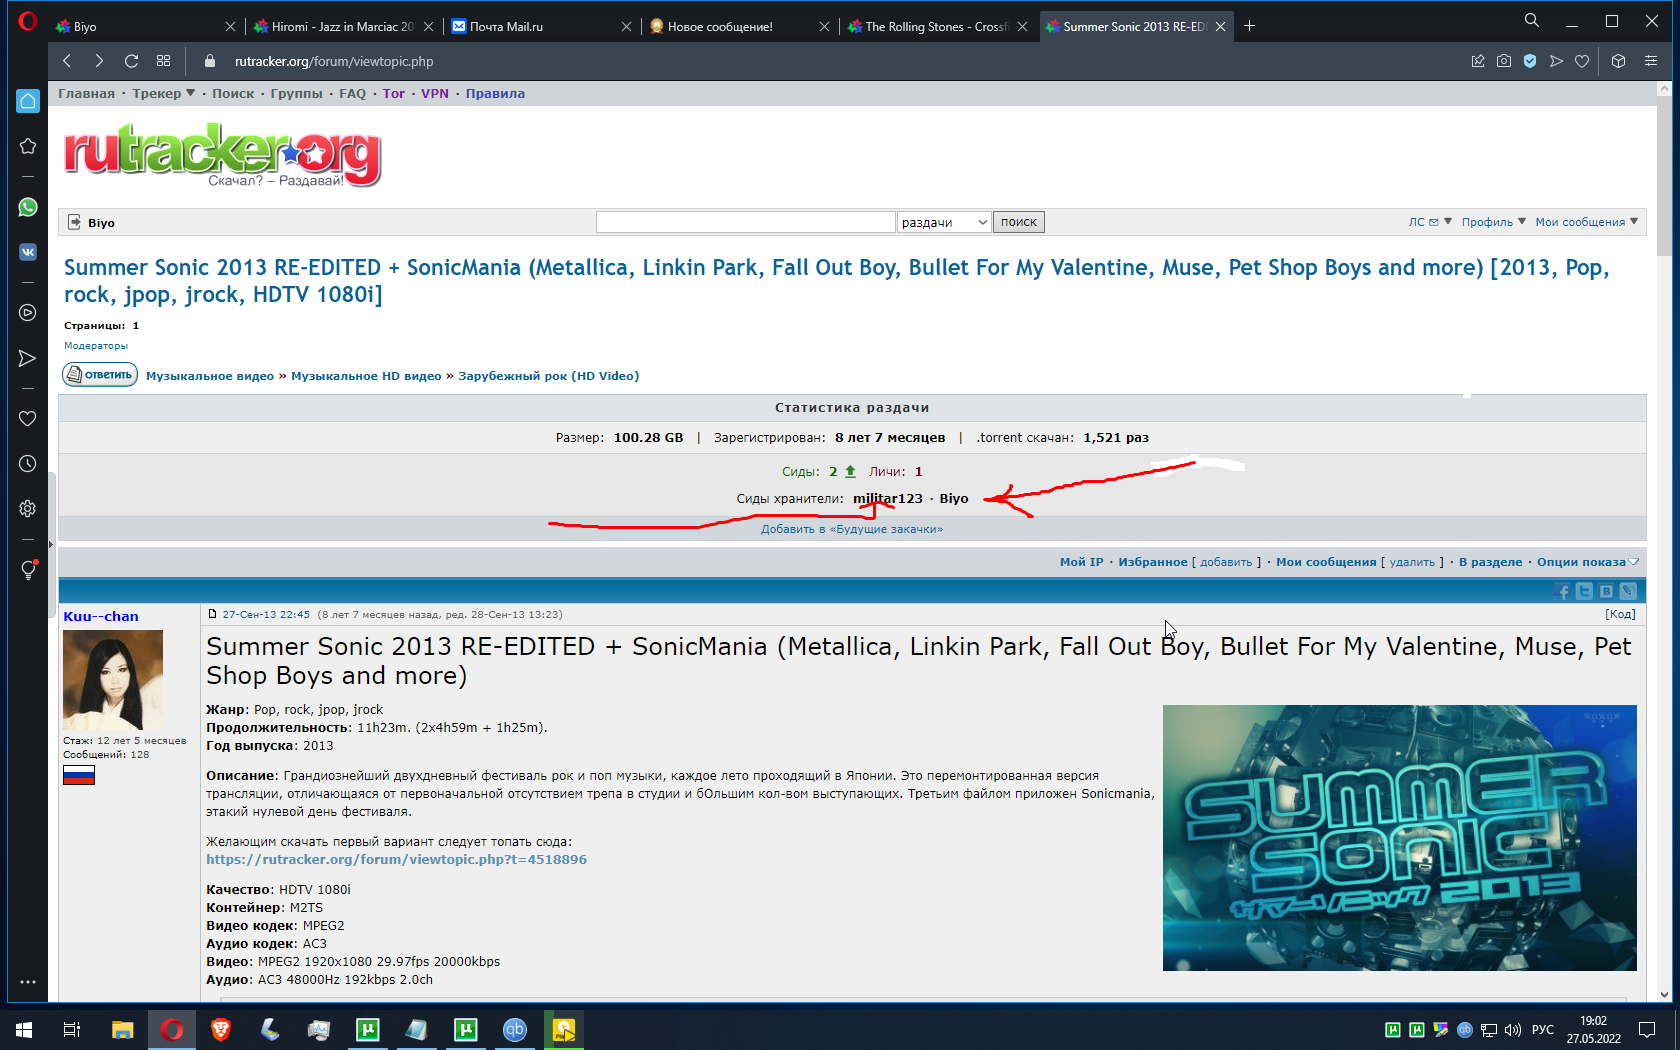Open the FAQ menu item

pyautogui.click(x=352, y=93)
